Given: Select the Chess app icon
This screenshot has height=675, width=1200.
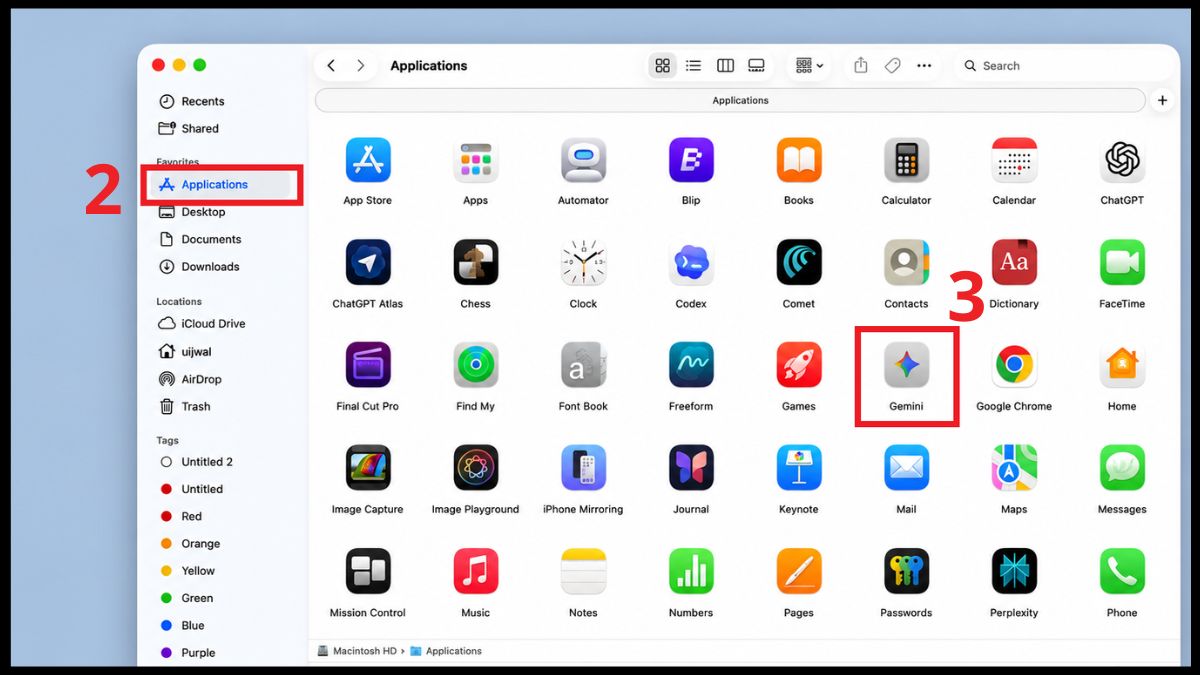Looking at the screenshot, I should [x=475, y=263].
